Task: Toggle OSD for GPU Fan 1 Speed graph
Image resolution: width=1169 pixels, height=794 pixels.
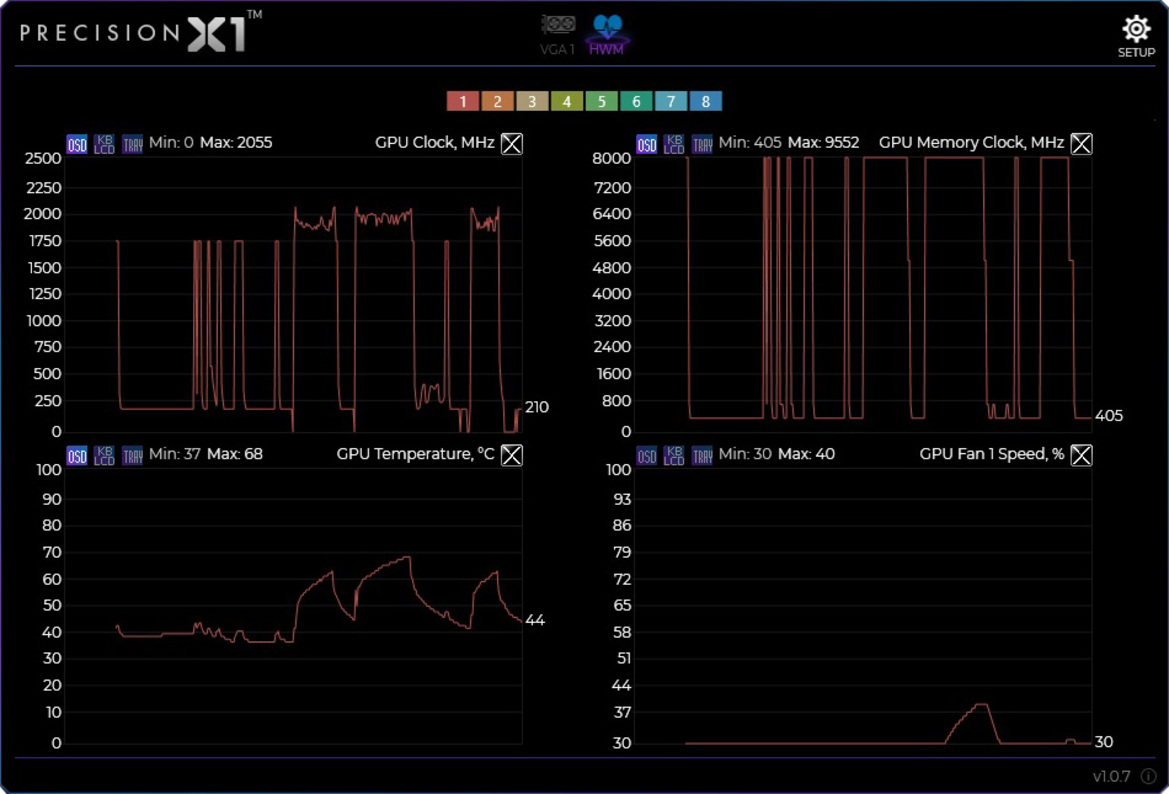Action: (646, 456)
